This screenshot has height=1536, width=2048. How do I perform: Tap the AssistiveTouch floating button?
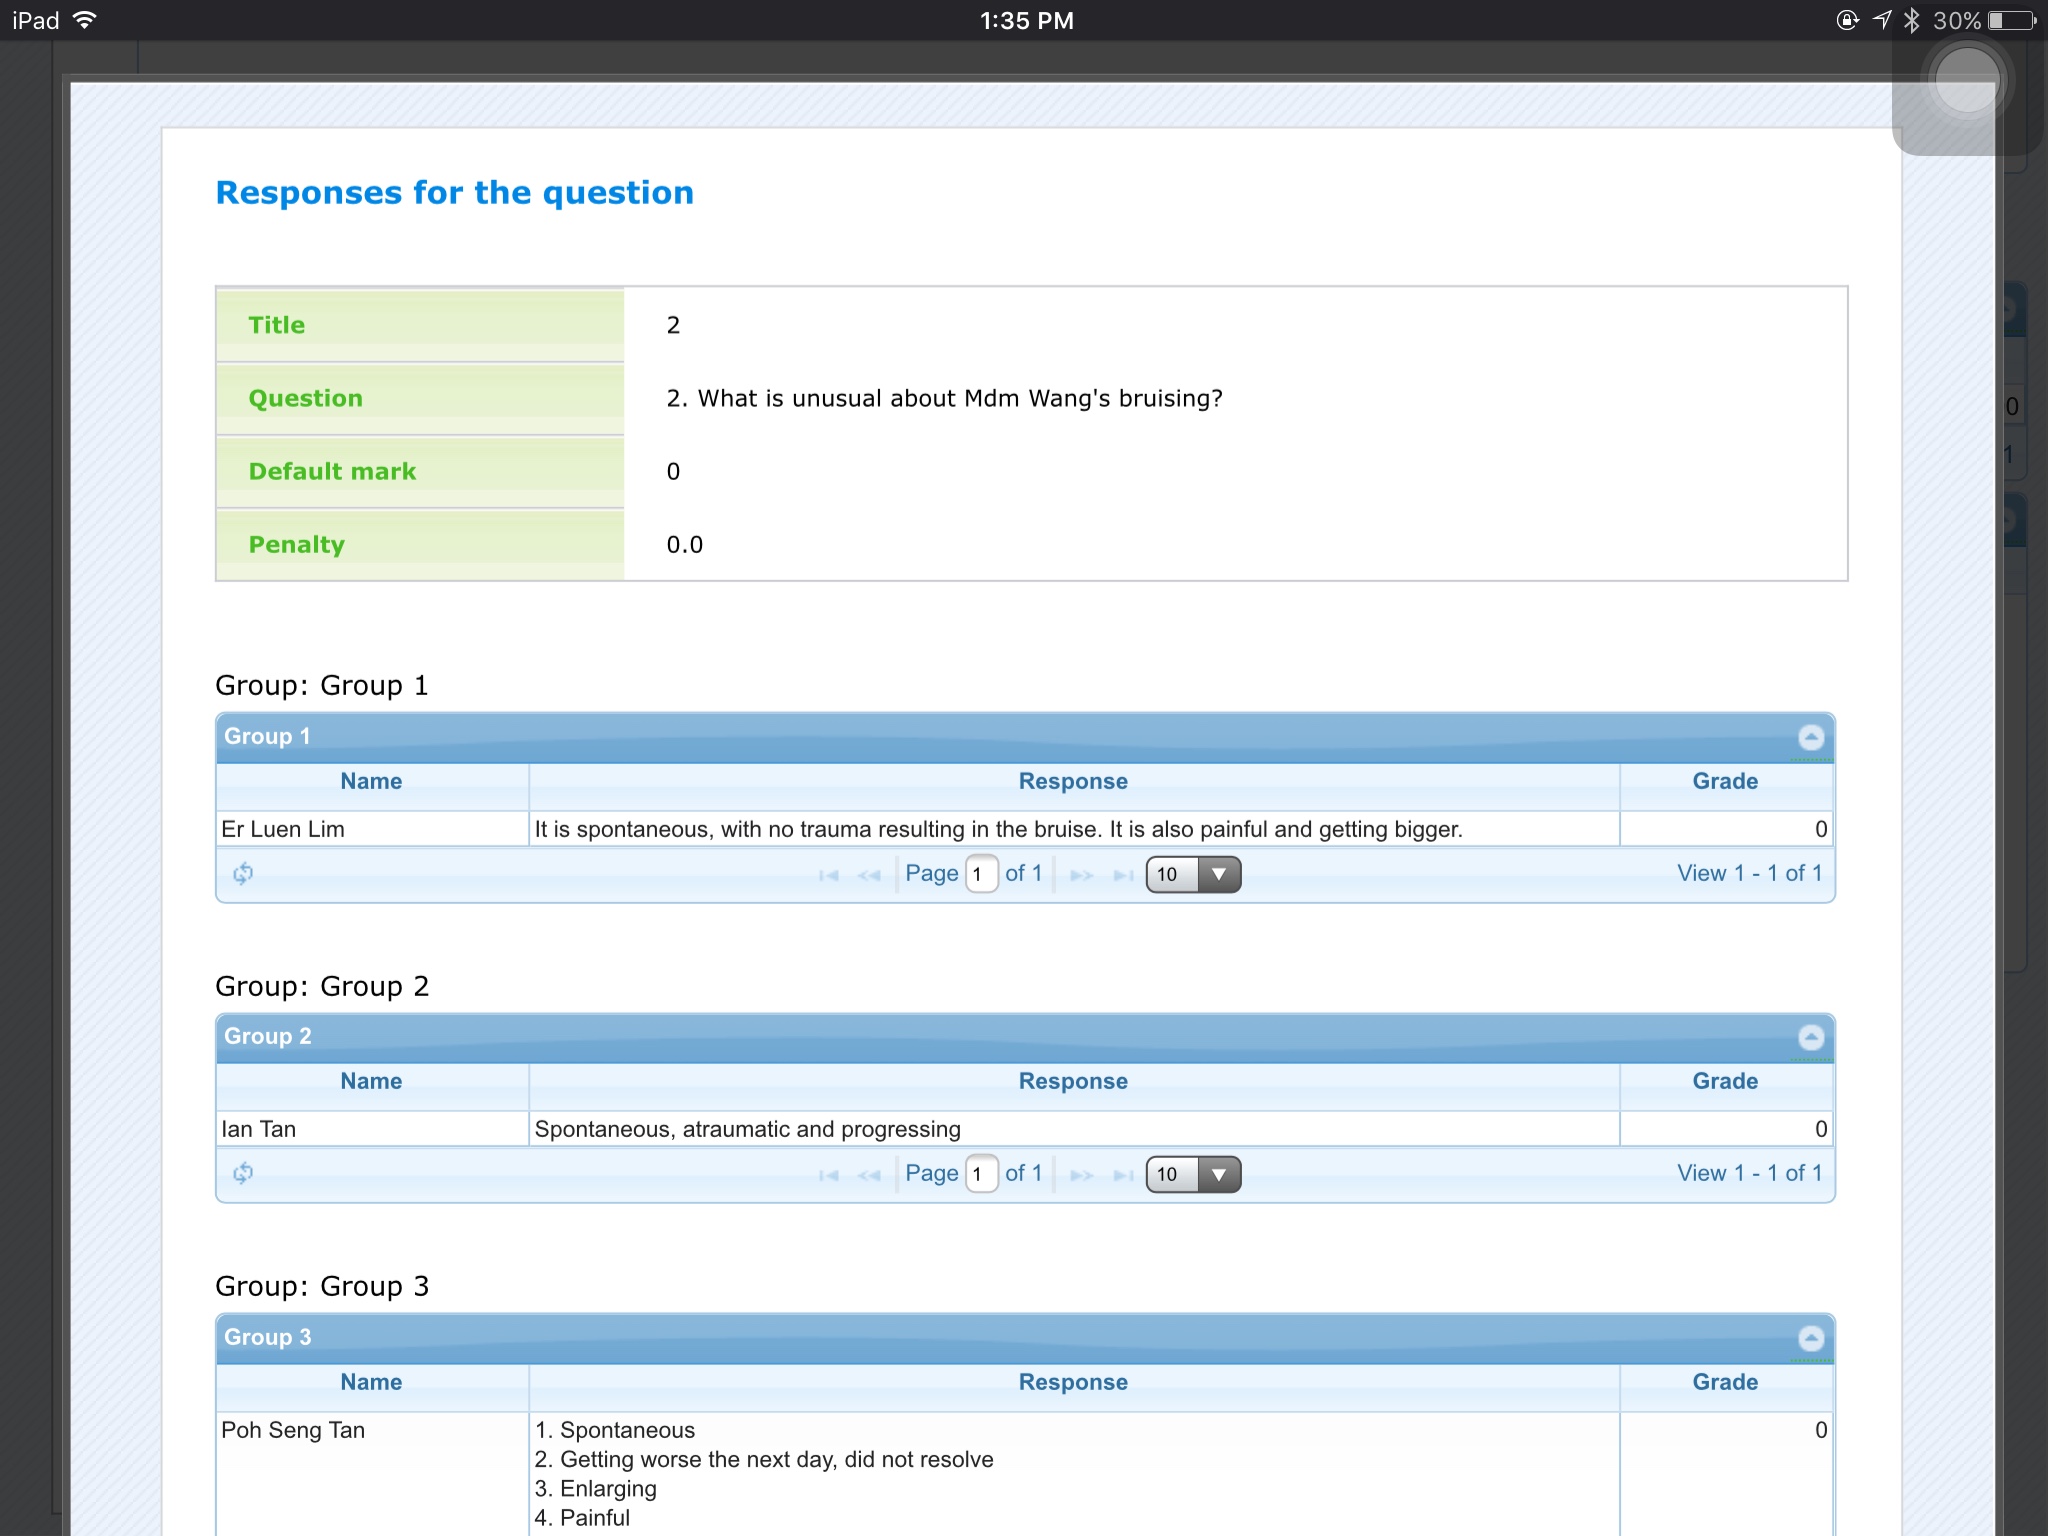point(1966,82)
